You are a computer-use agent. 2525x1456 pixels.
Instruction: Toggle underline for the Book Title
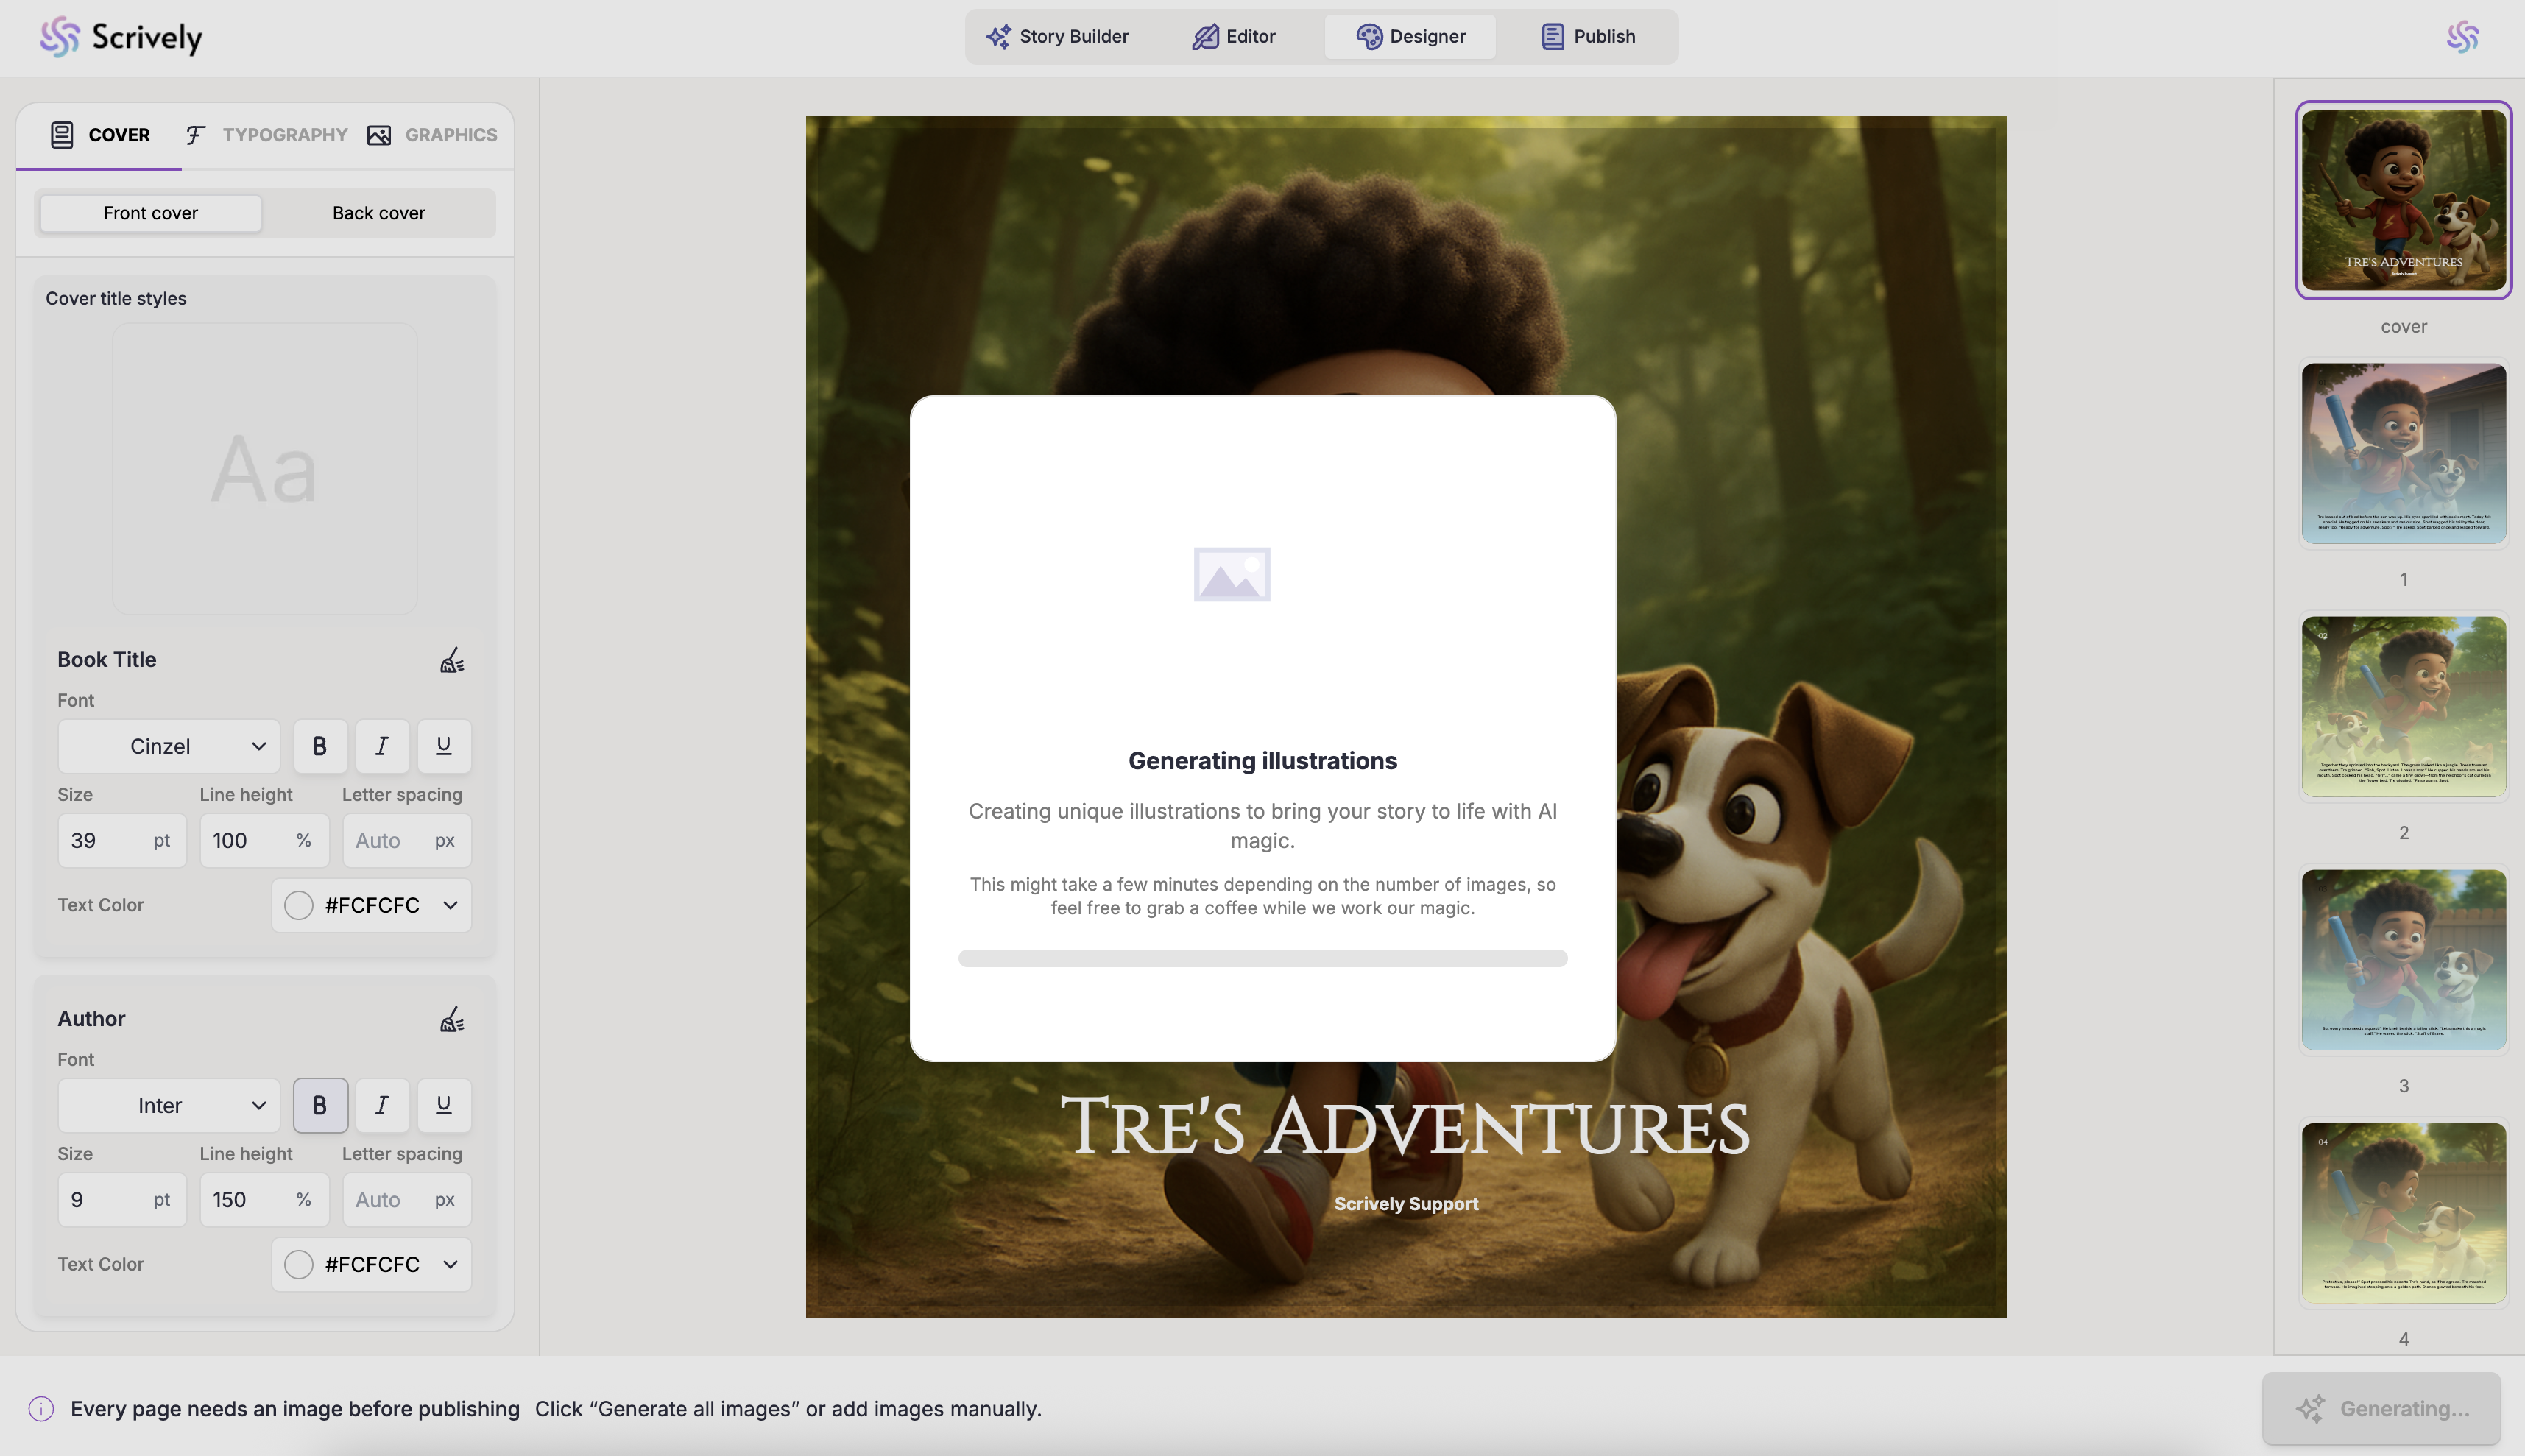point(444,746)
